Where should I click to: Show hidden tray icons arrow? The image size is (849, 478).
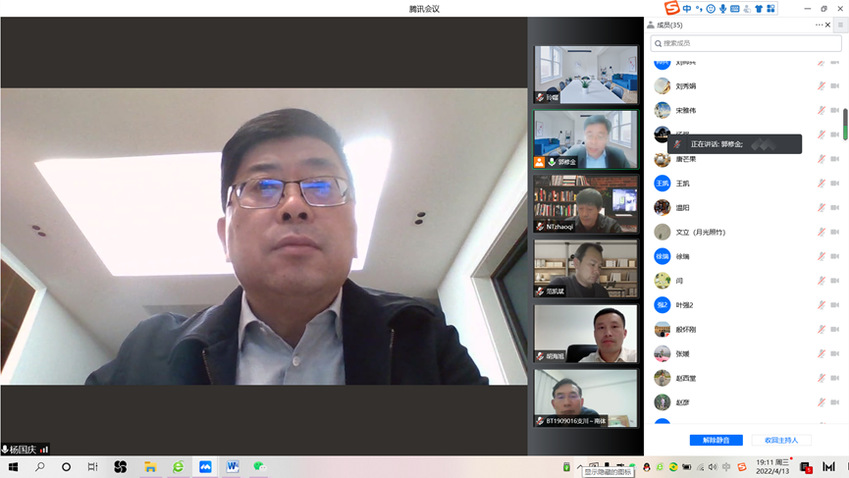(579, 467)
